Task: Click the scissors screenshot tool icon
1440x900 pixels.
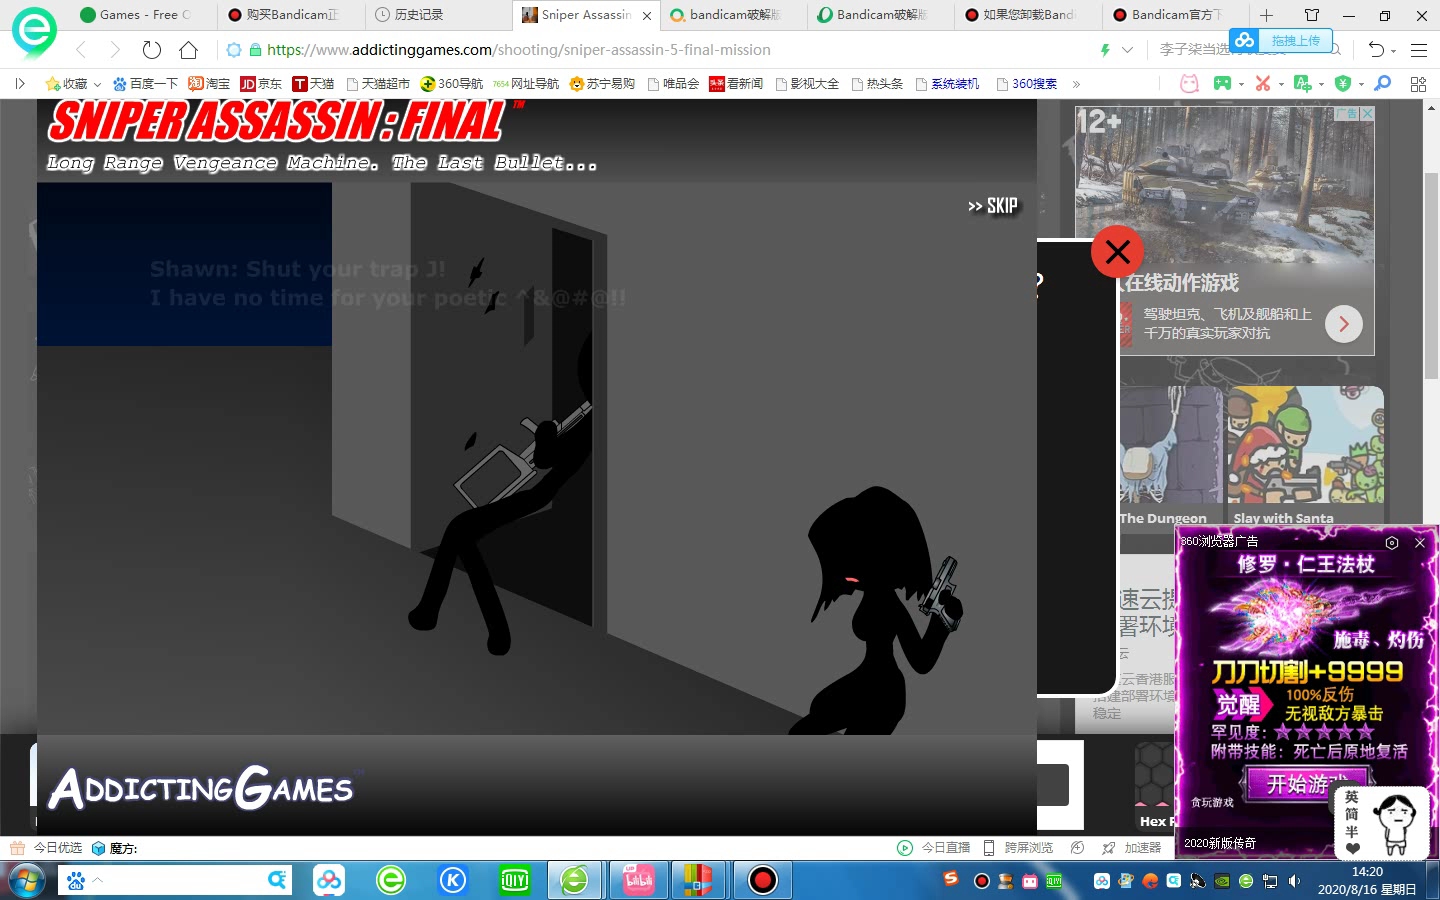Action: (1263, 84)
